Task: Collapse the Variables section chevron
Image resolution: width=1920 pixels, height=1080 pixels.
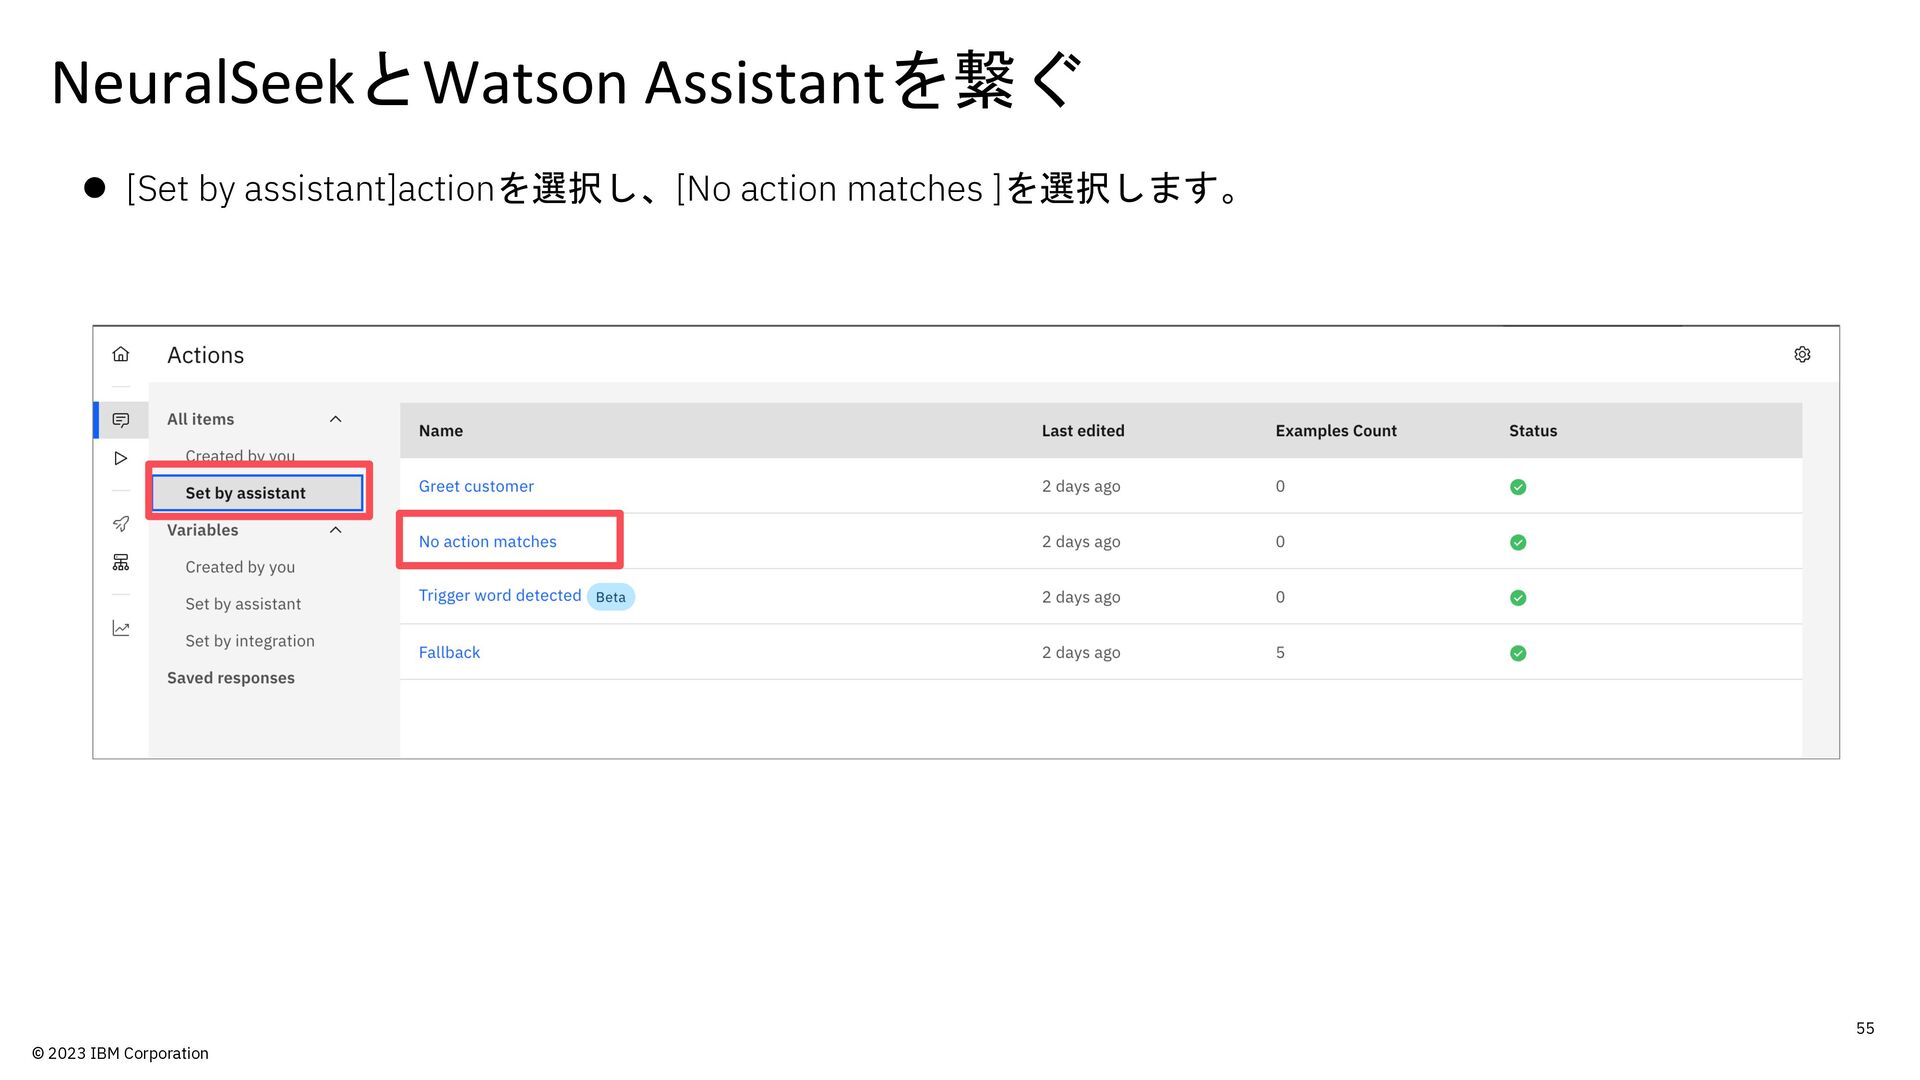Action: [x=336, y=530]
